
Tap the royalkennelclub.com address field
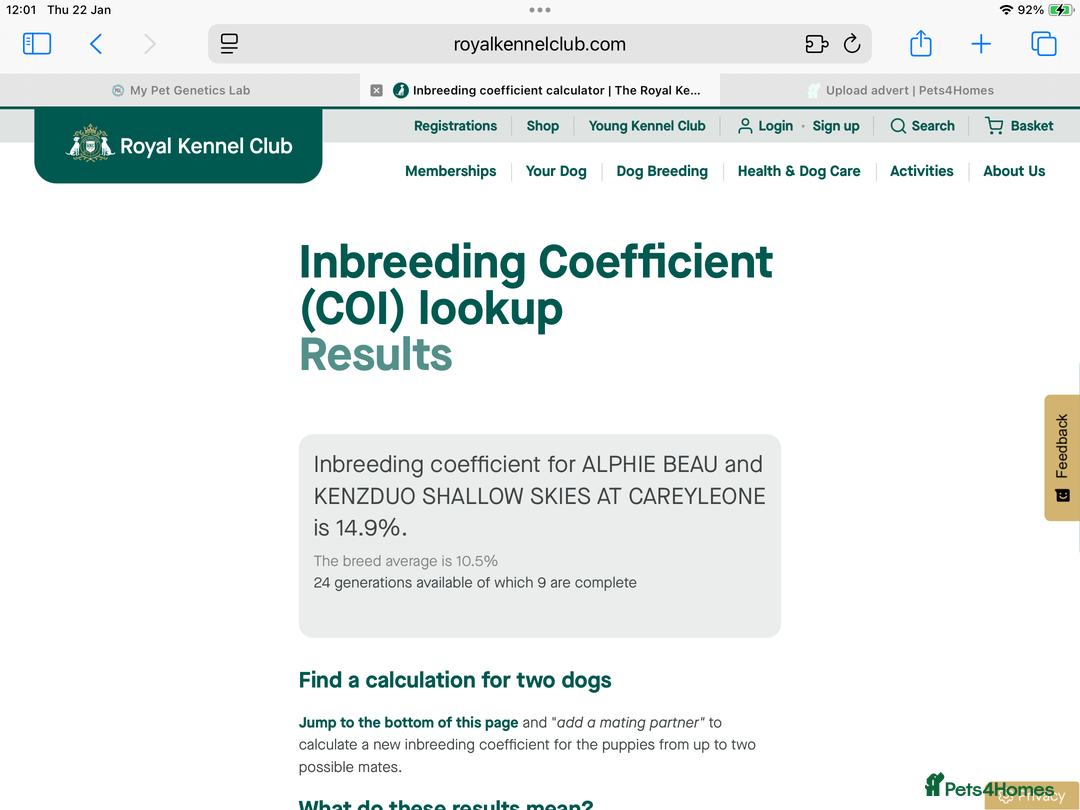click(540, 44)
